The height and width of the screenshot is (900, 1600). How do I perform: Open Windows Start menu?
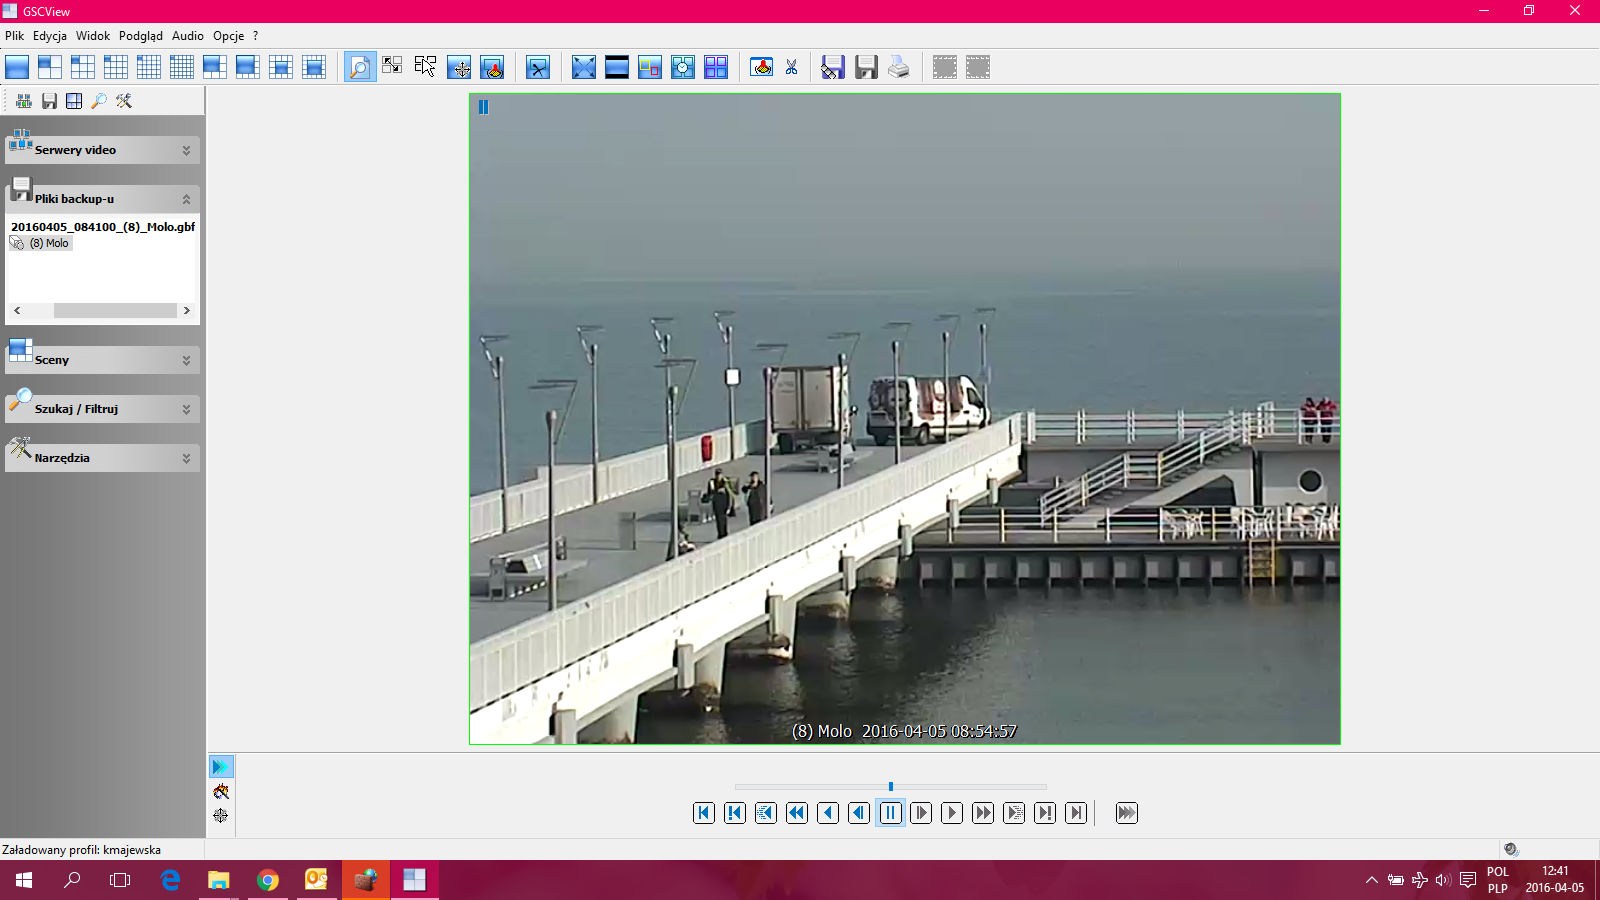[24, 880]
